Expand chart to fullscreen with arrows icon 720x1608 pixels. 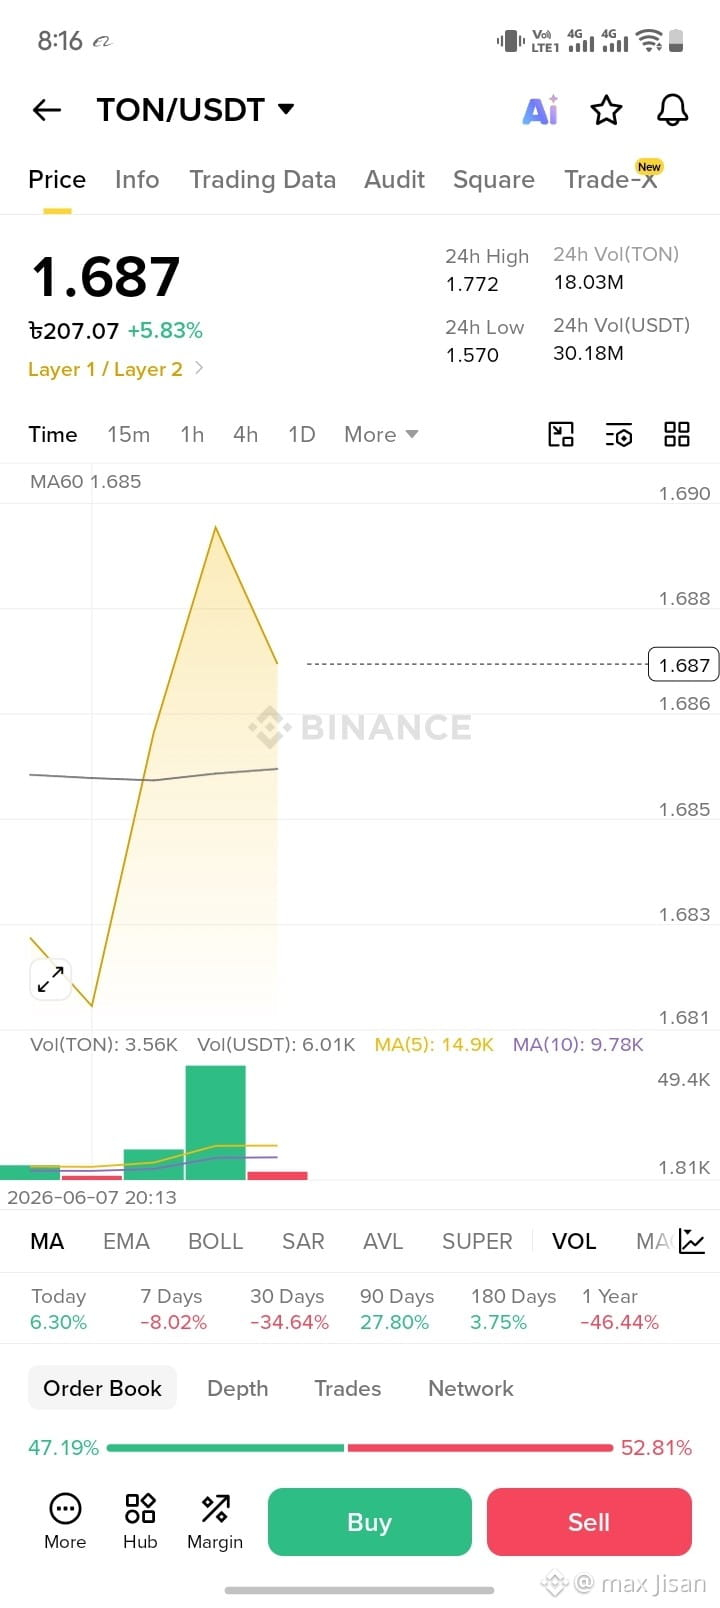point(50,979)
